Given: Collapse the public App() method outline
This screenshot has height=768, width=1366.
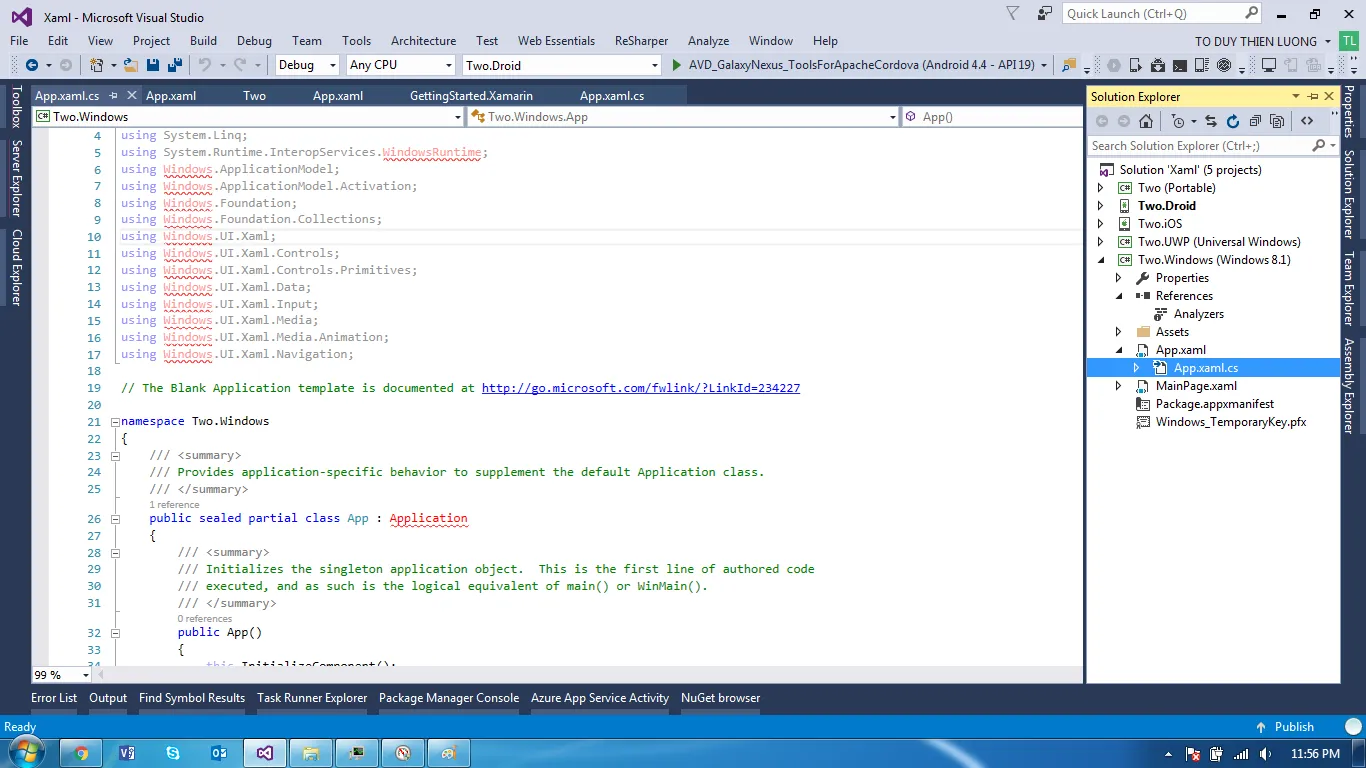Looking at the screenshot, I should click(x=115, y=633).
